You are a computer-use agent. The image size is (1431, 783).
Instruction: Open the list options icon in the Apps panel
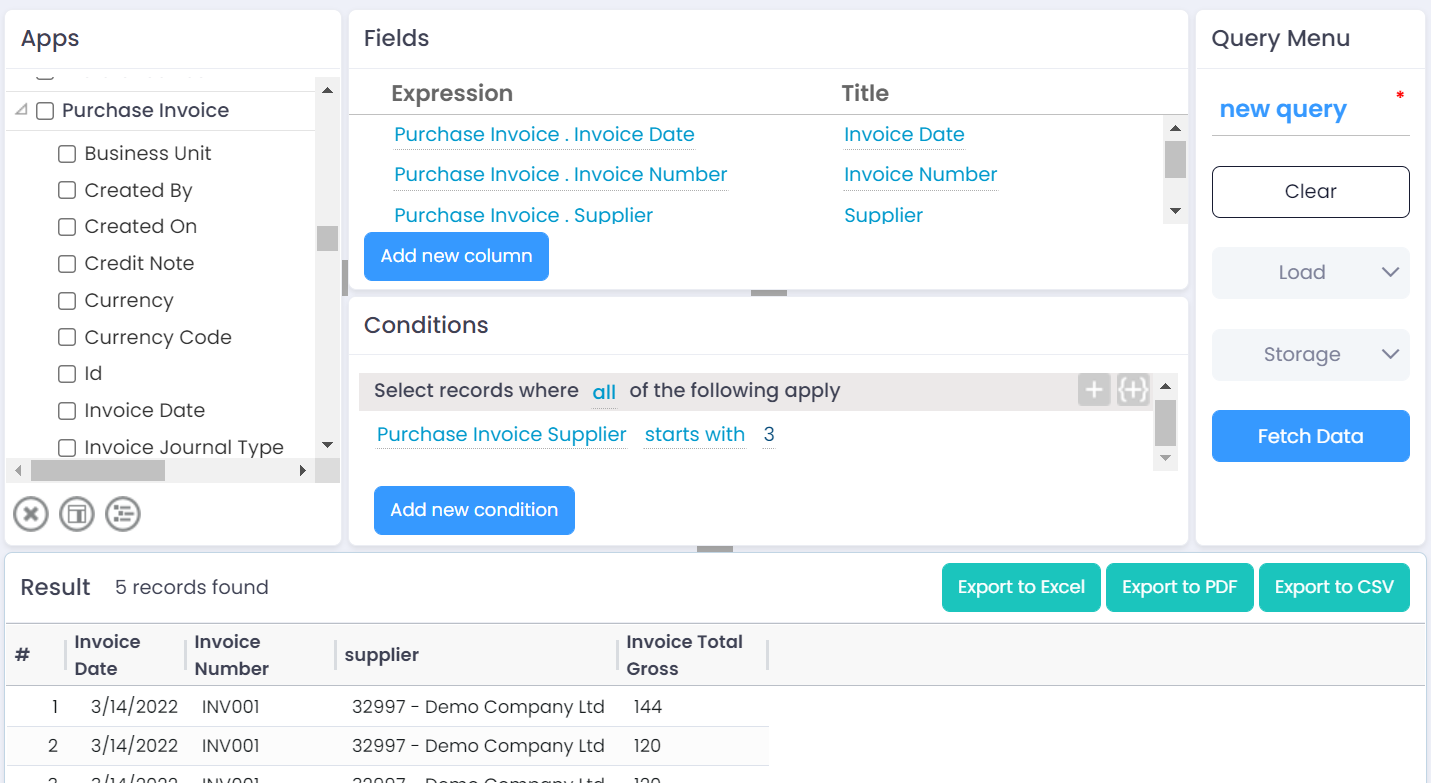122,513
